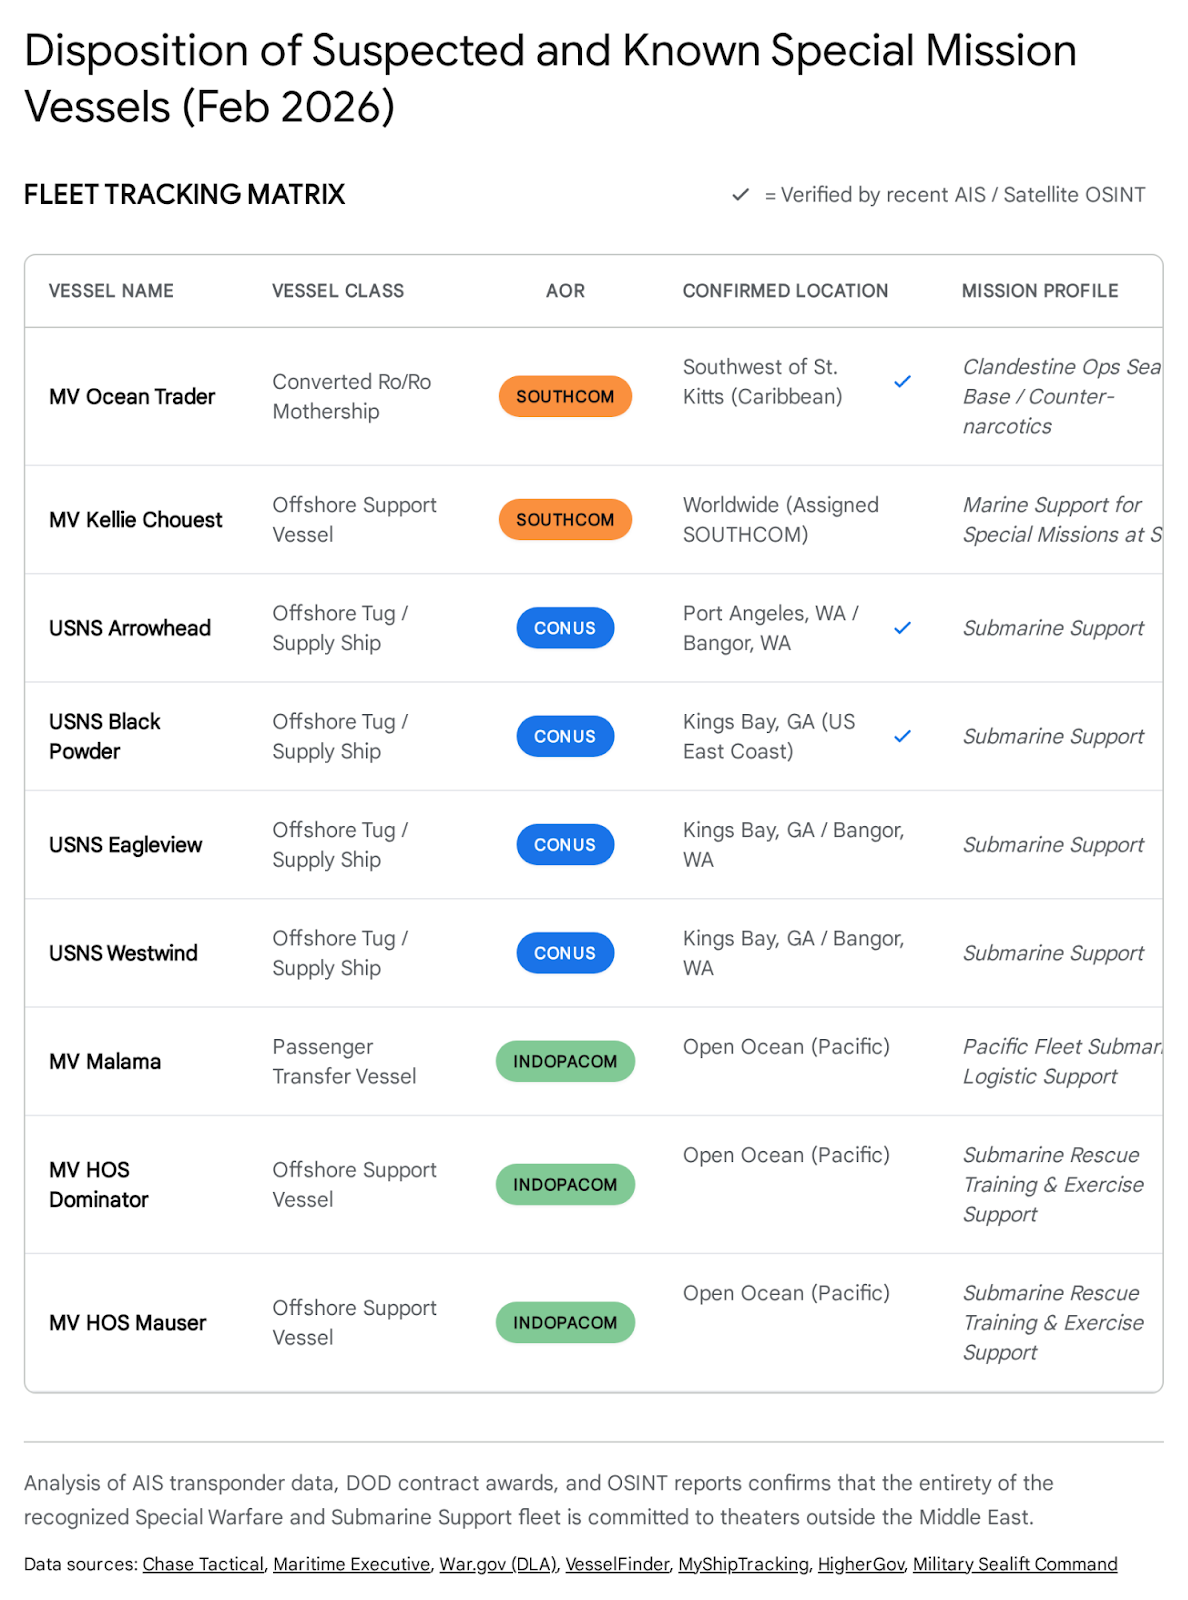The width and height of the screenshot is (1188, 1600).
Task: Click the INDOPACOM badge for MV Malama
Action: pos(565,1061)
